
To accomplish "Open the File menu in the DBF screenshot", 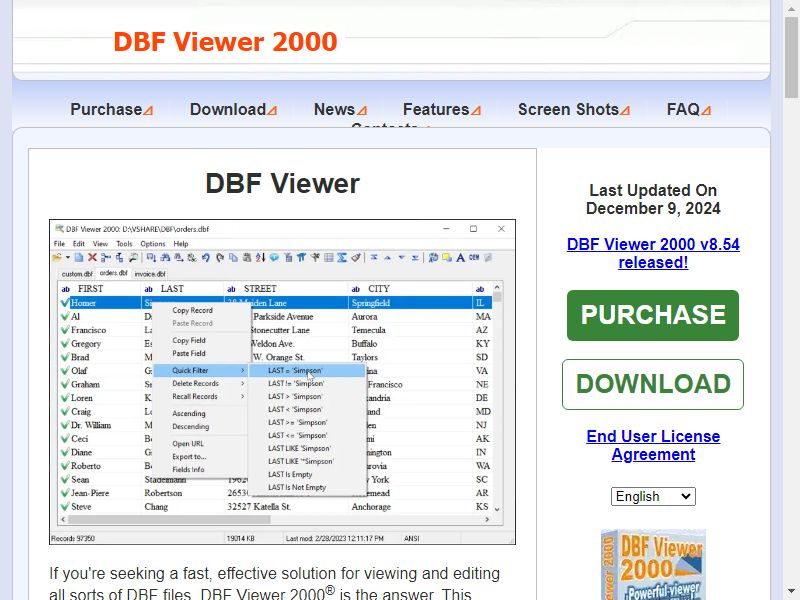I will pos(59,244).
